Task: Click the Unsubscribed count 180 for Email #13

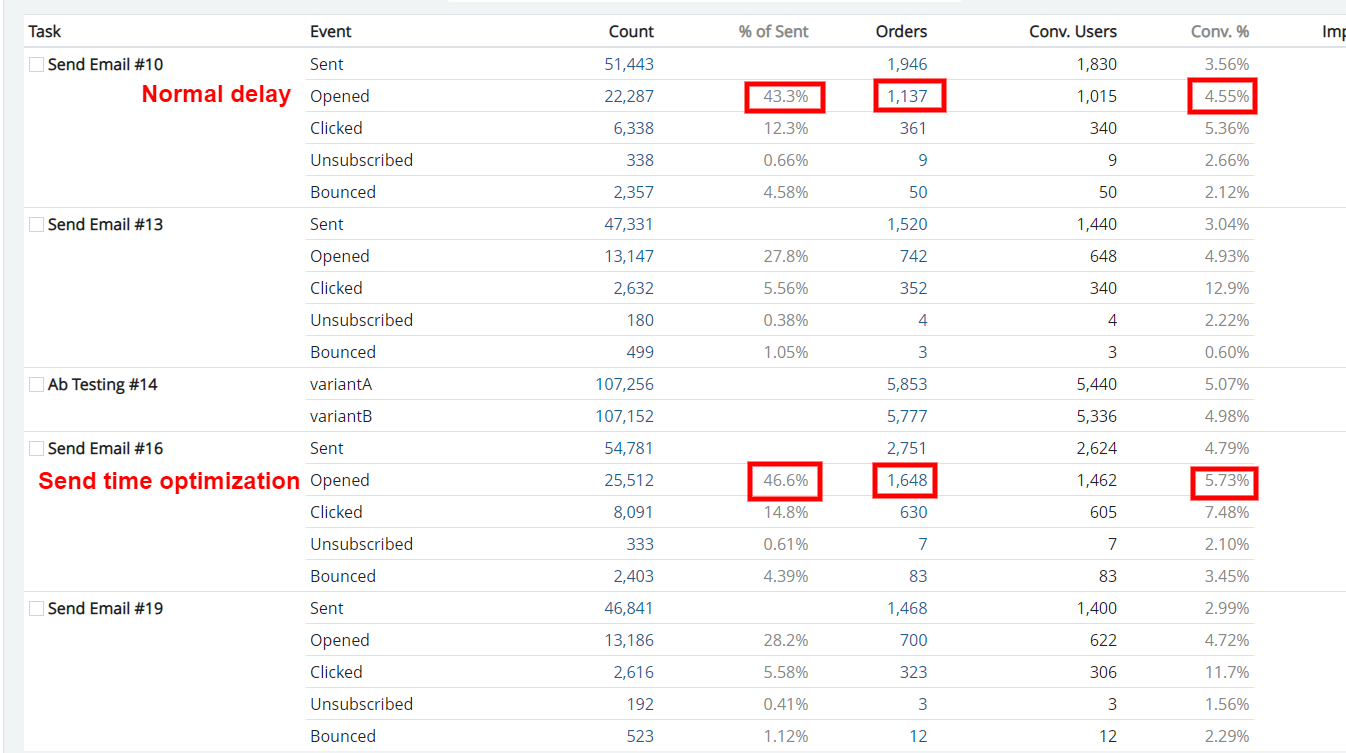Action: tap(641, 320)
